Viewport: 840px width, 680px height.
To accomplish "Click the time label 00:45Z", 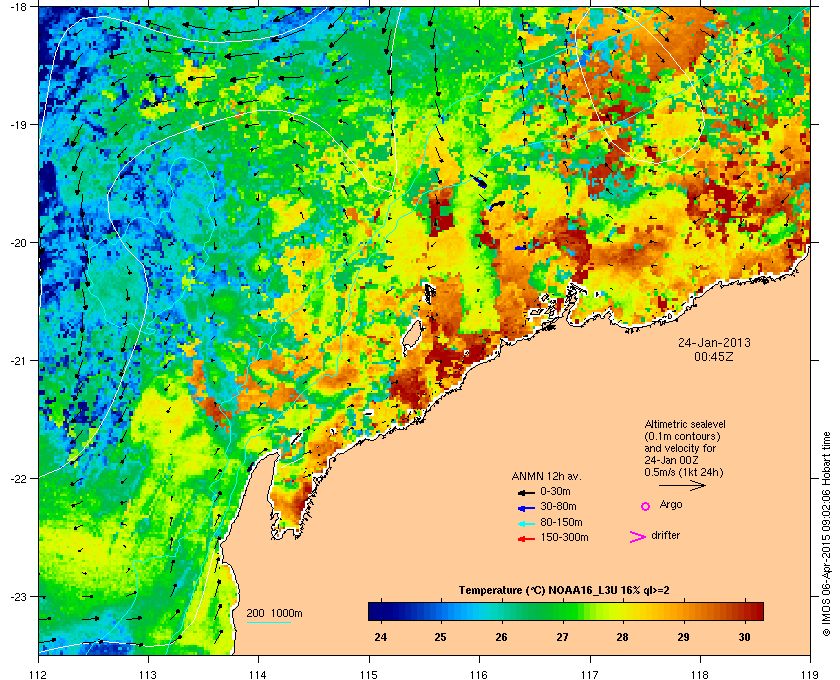I will 714,356.
